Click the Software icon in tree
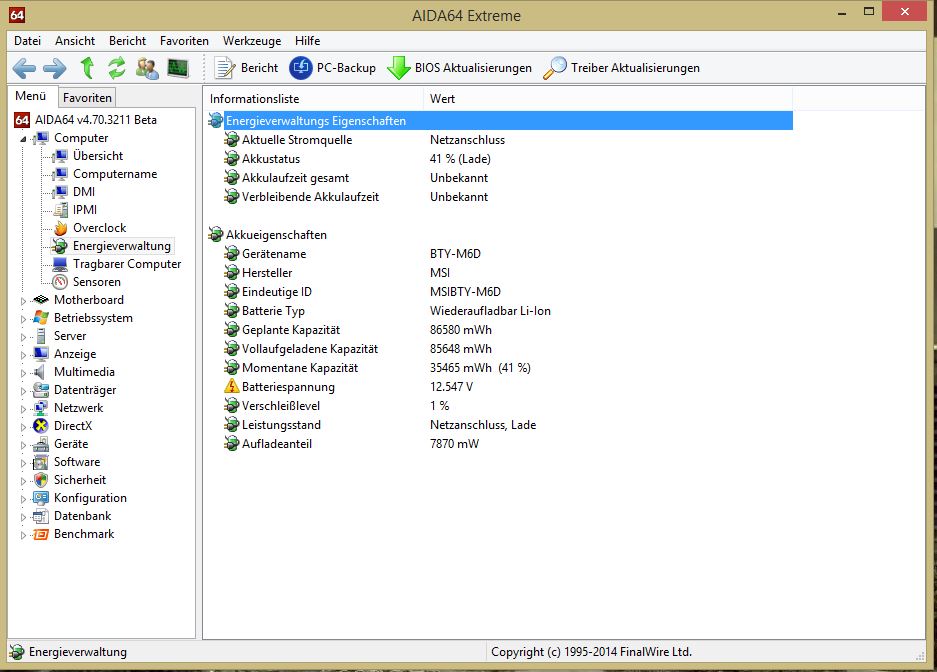The image size is (937, 672). click(x=41, y=462)
